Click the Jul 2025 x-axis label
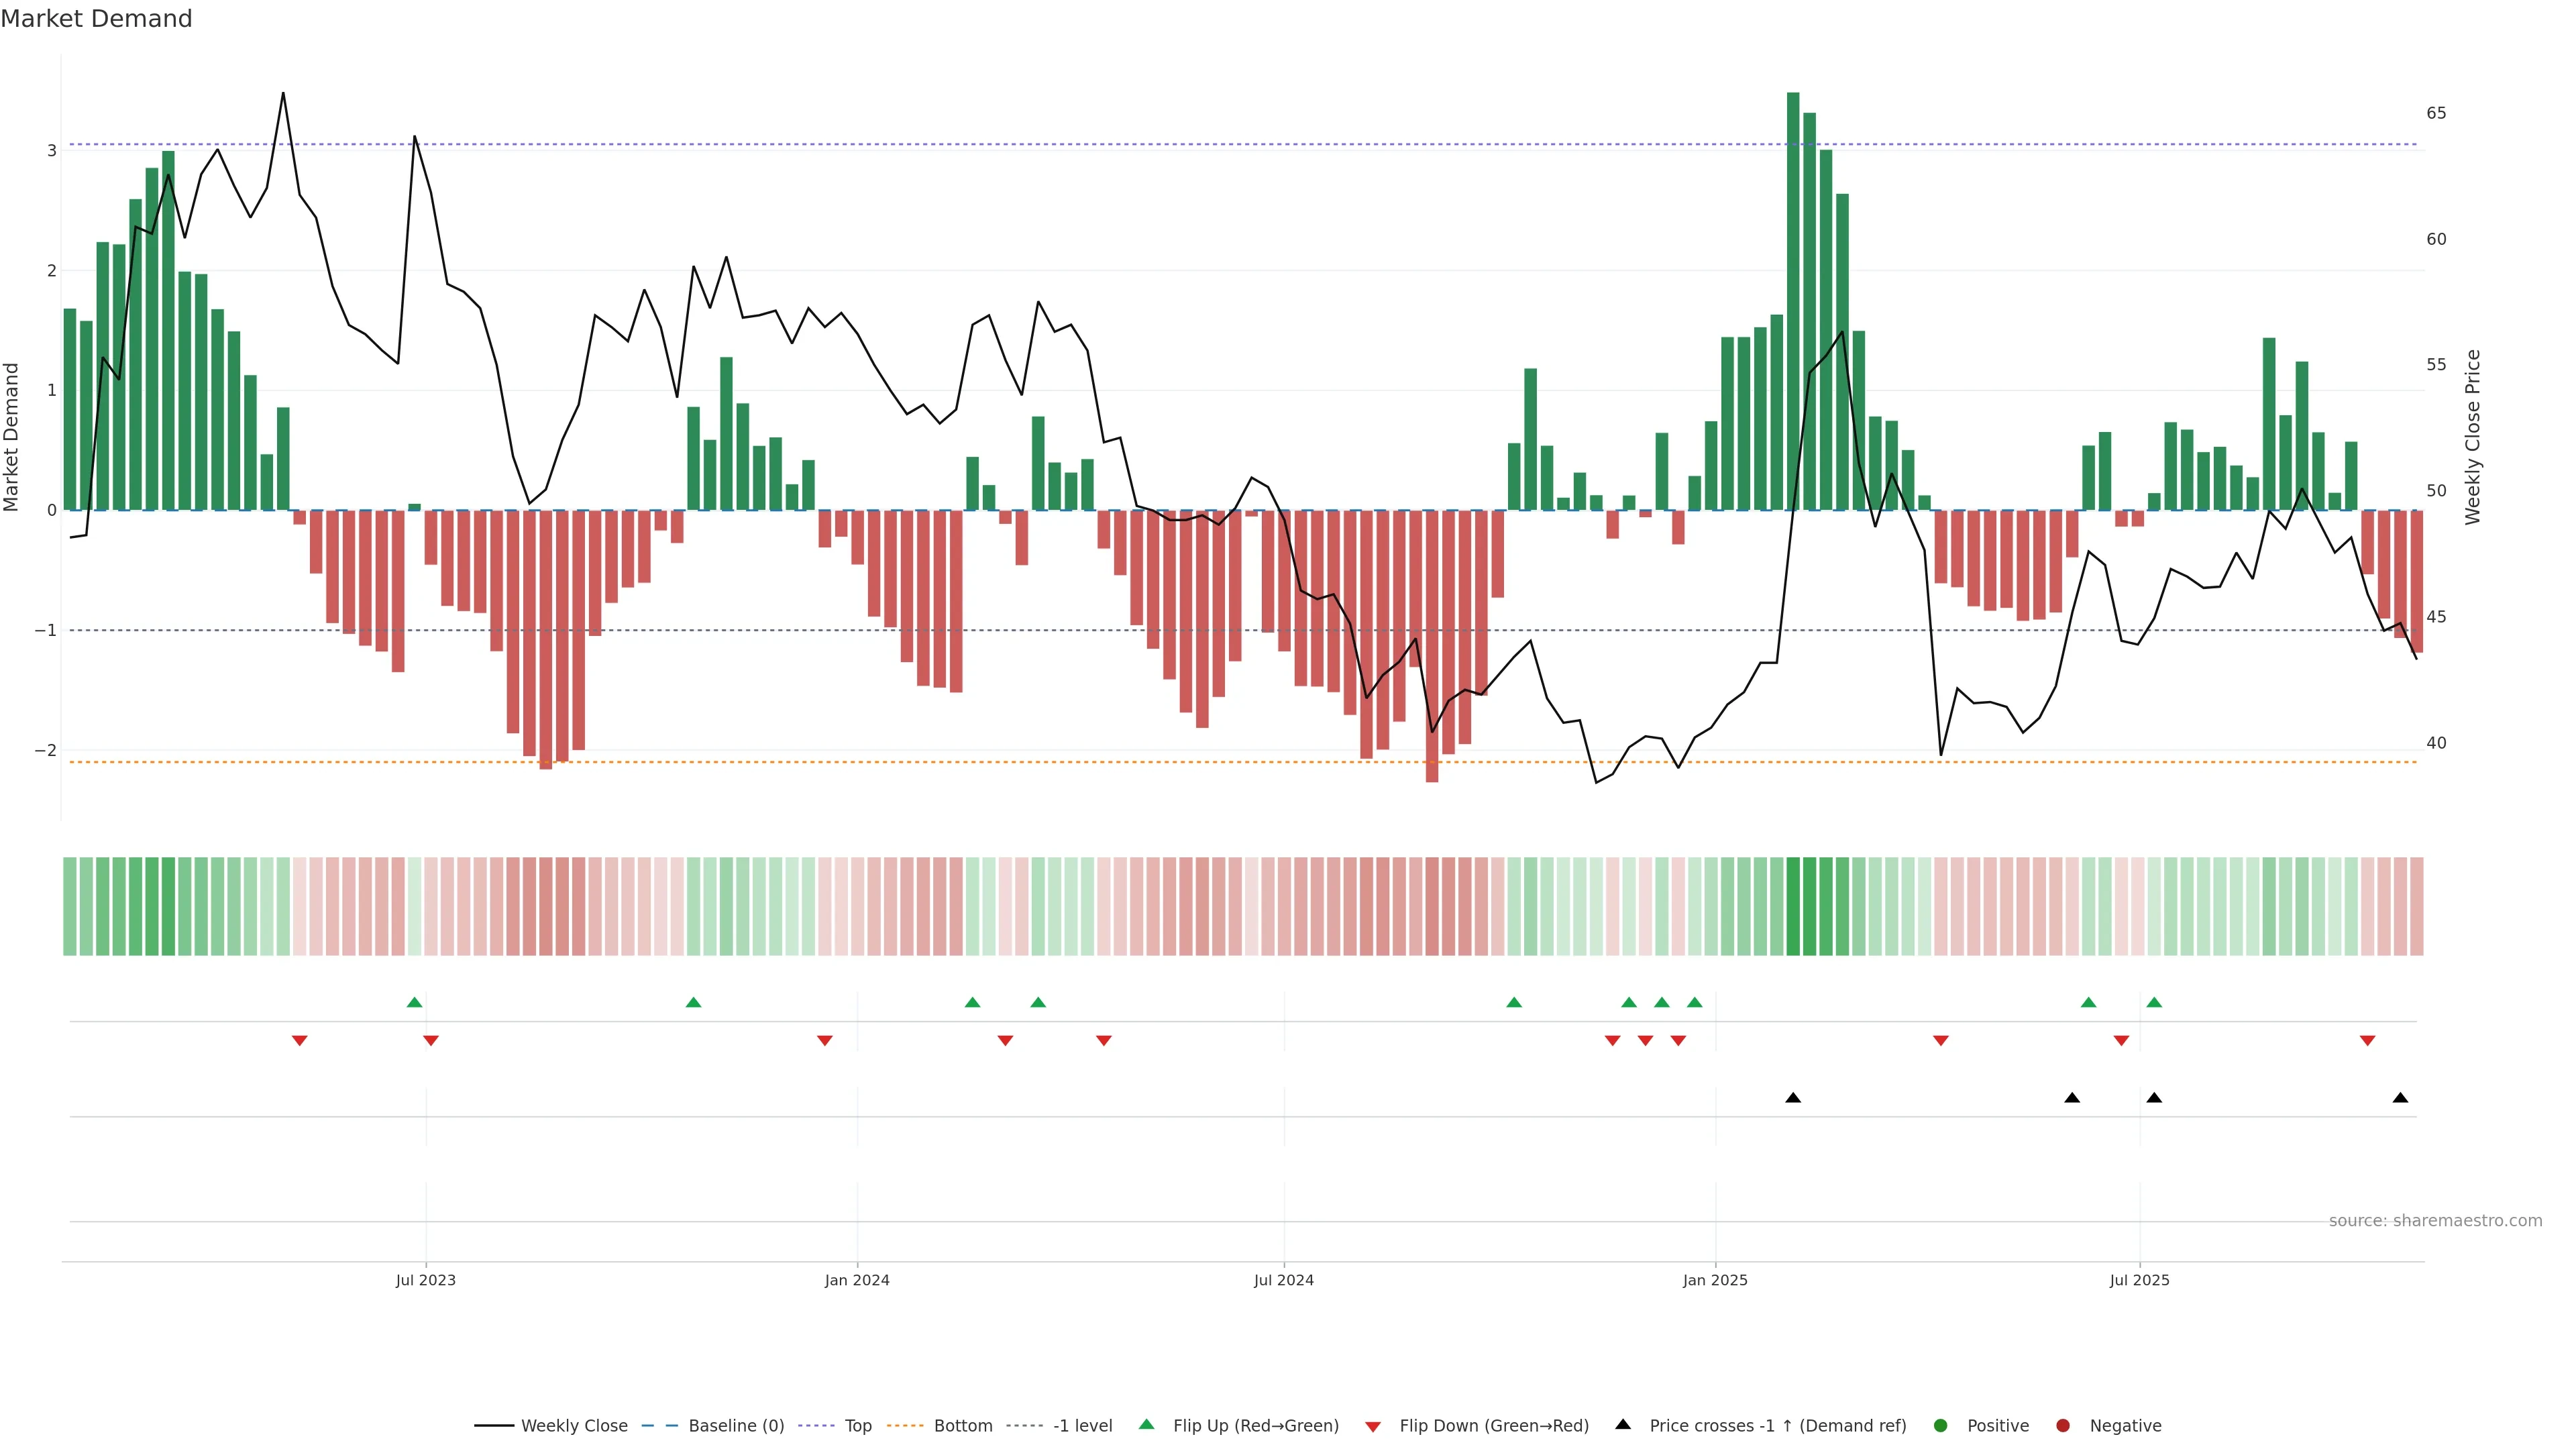2576x1449 pixels. (2139, 1281)
